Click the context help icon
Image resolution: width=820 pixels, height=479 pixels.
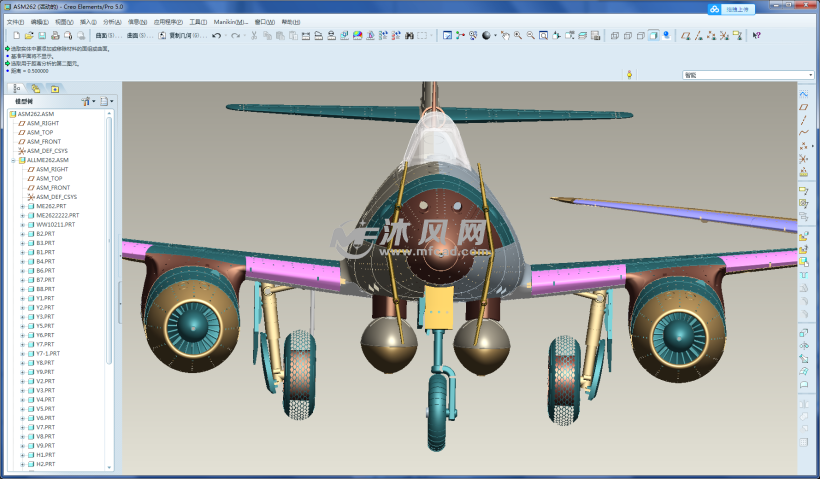point(757,35)
